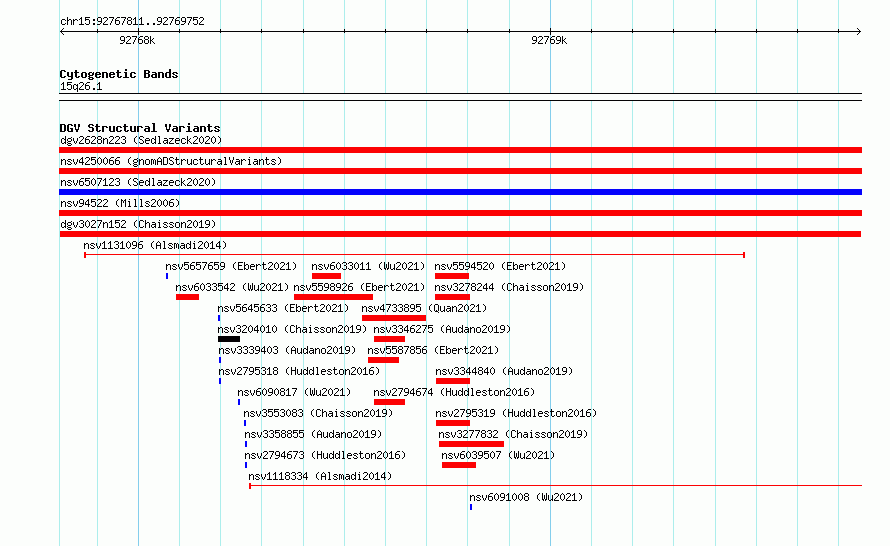Click nsv6090817 (Wu2021) label
Screen dimensions: 890x546
(x=294, y=392)
